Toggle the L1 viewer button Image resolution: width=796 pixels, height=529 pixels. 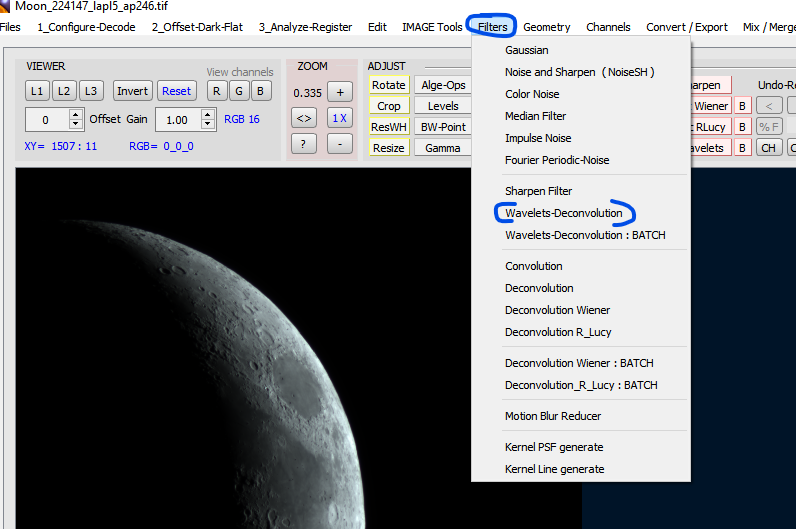click(37, 91)
